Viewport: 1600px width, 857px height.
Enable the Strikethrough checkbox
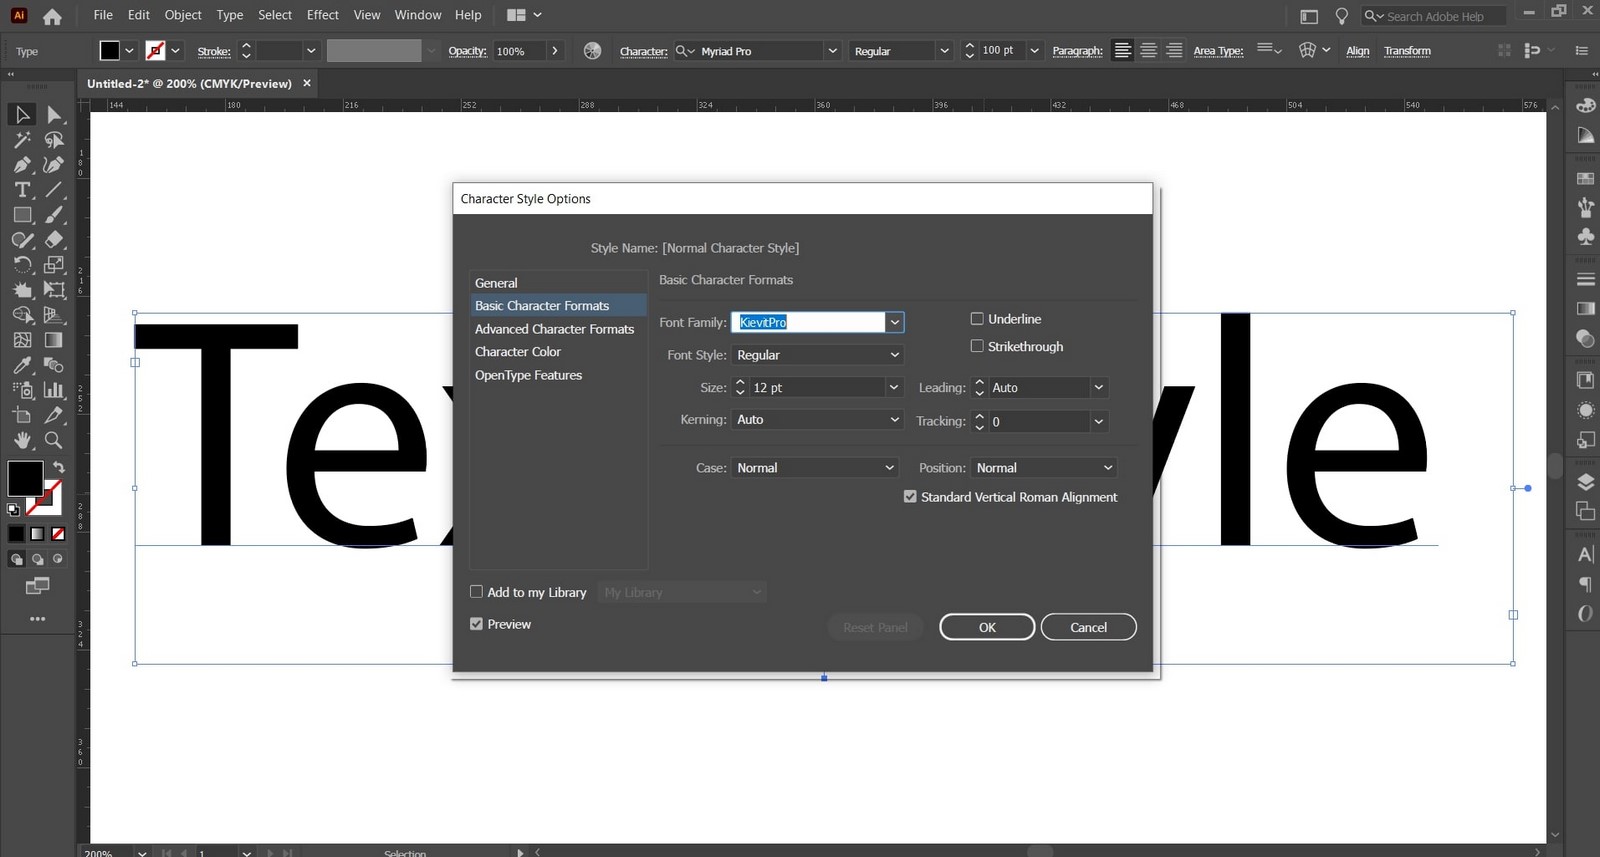[977, 346]
